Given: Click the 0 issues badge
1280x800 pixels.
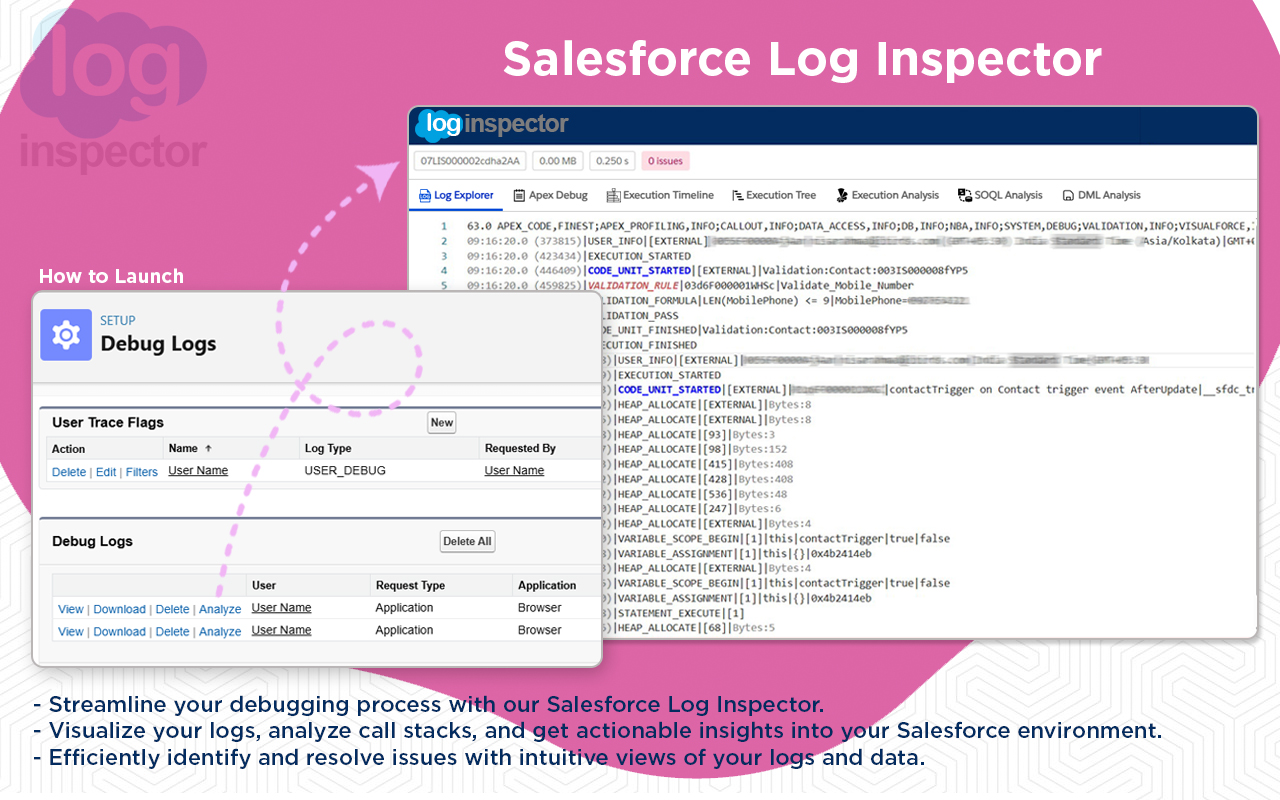Looking at the screenshot, I should 664,160.
